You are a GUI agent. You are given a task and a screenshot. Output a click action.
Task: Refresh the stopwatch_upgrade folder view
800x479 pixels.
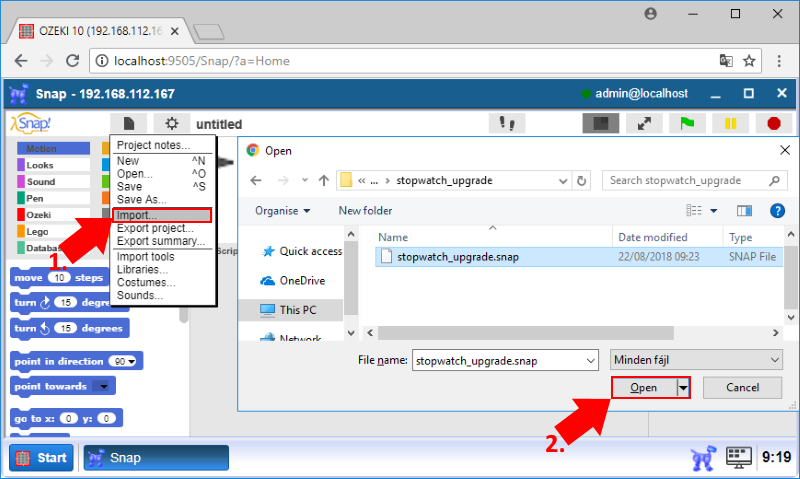pos(581,181)
